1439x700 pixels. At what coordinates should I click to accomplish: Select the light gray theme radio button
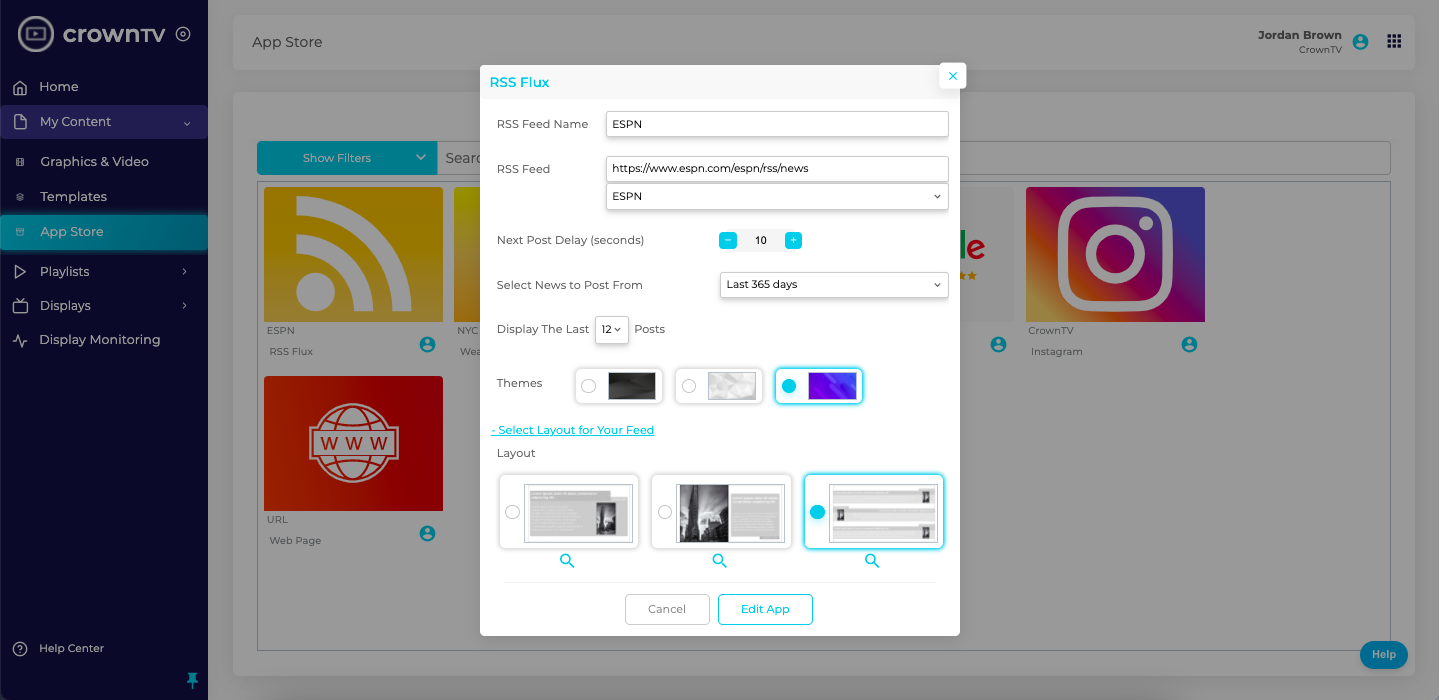pos(688,386)
